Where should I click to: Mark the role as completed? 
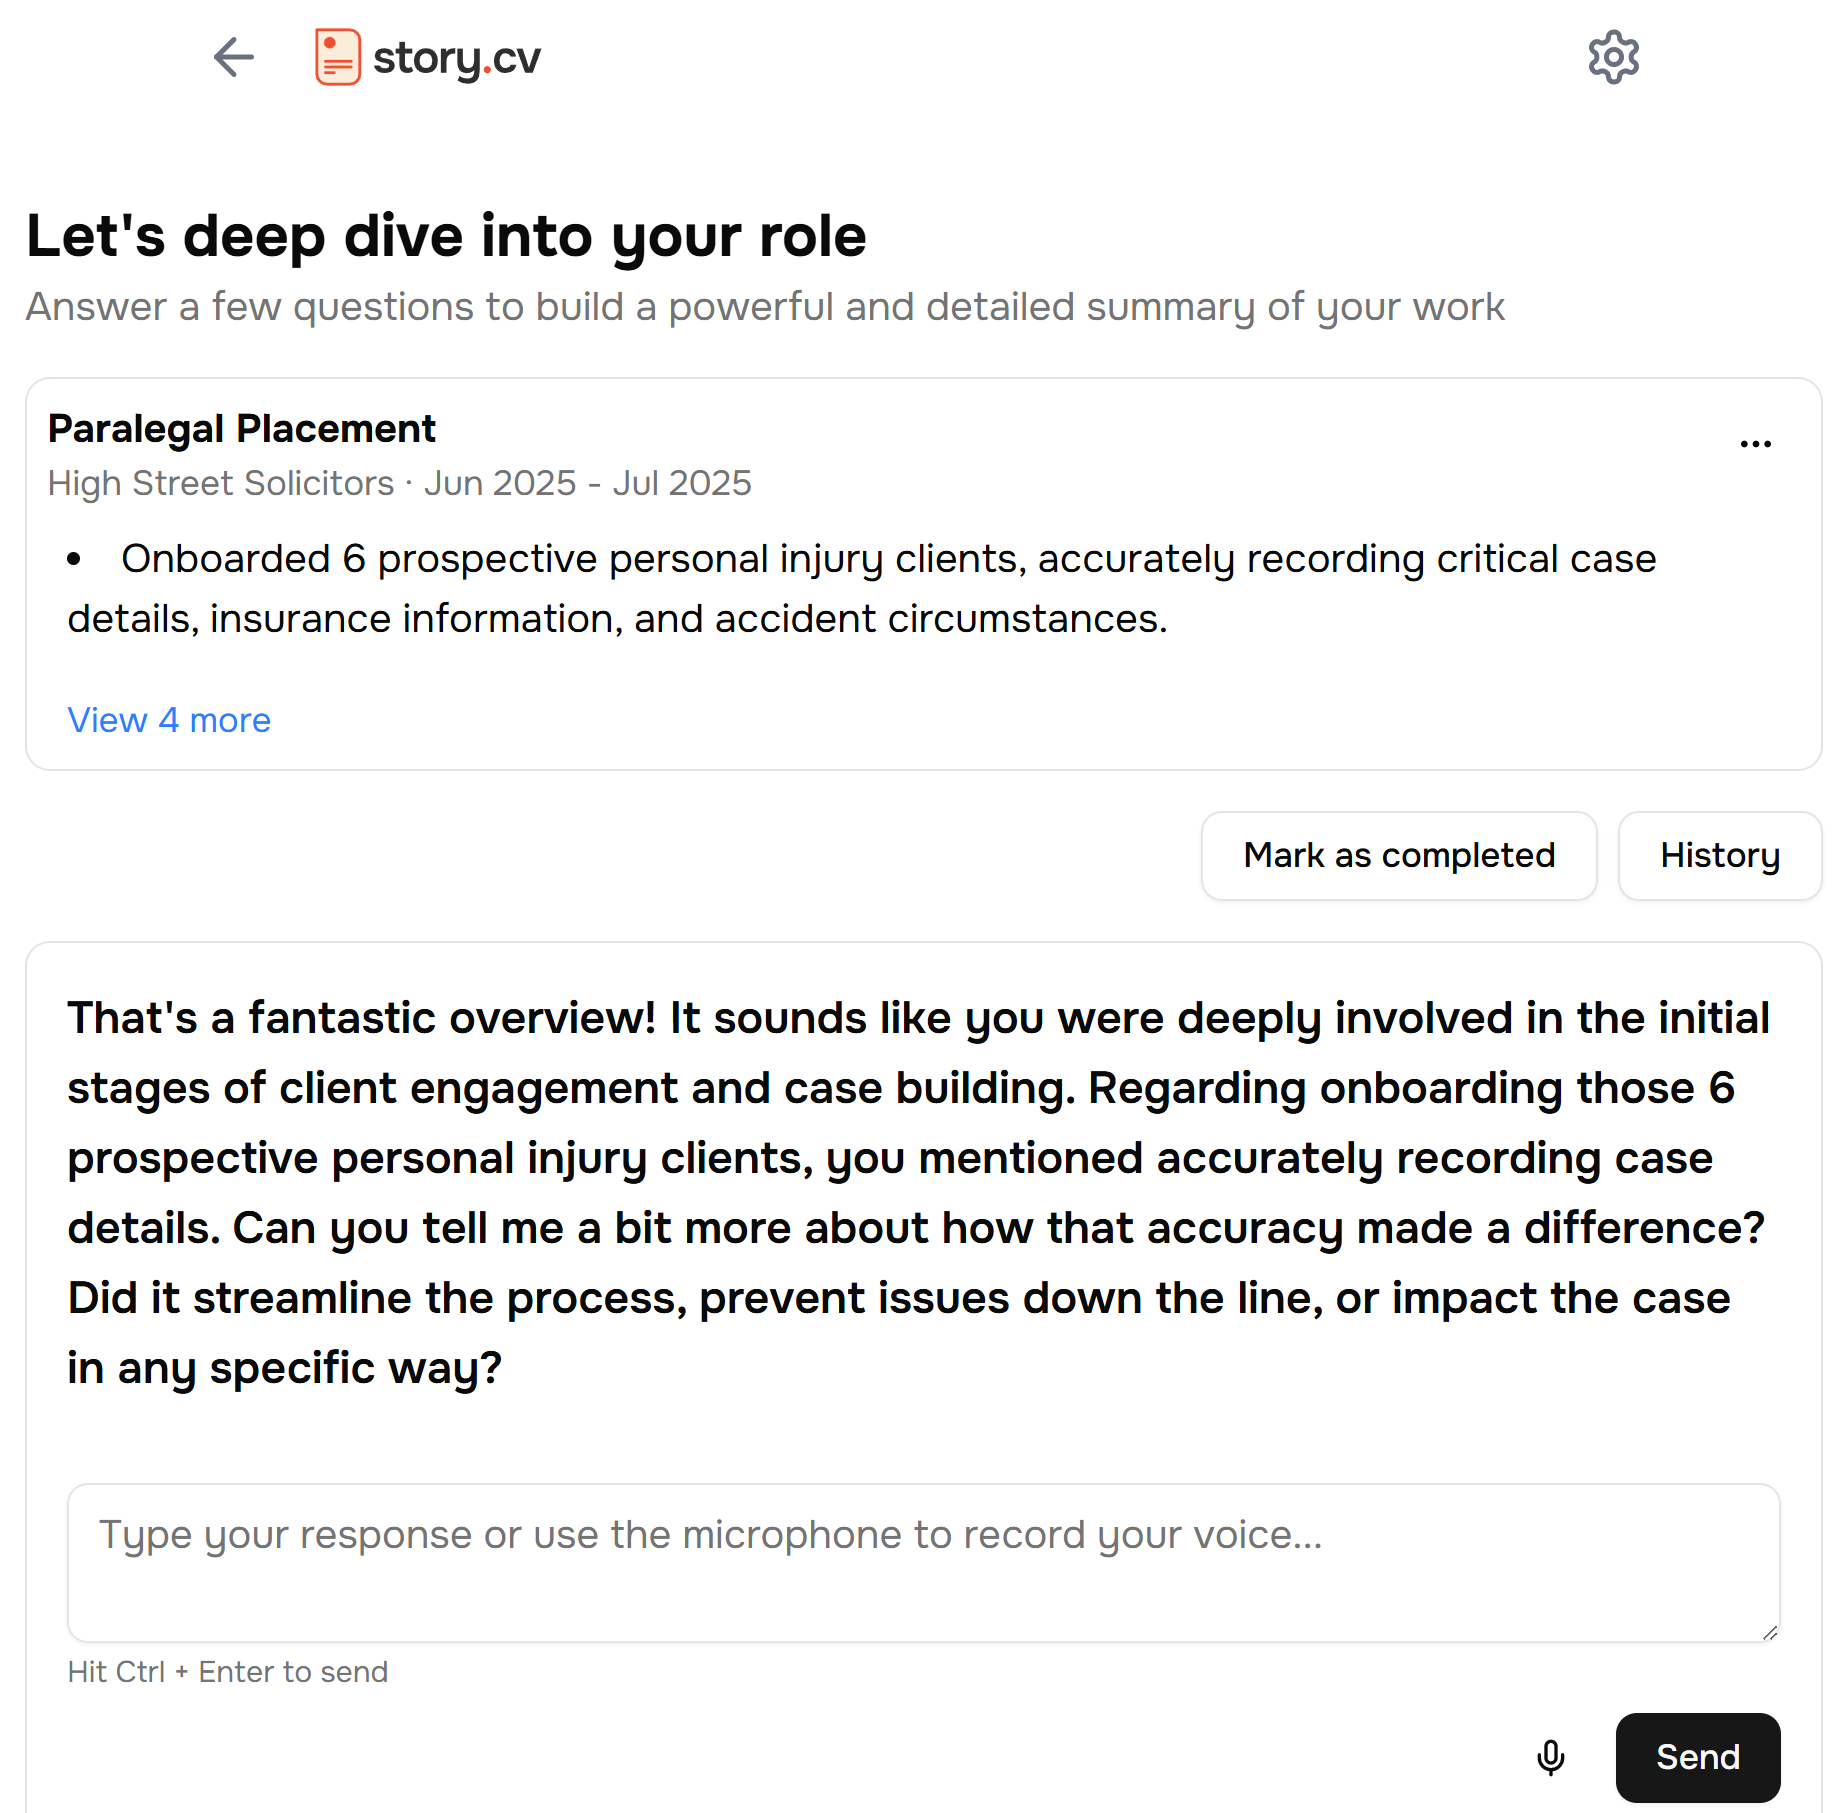pyautogui.click(x=1398, y=856)
